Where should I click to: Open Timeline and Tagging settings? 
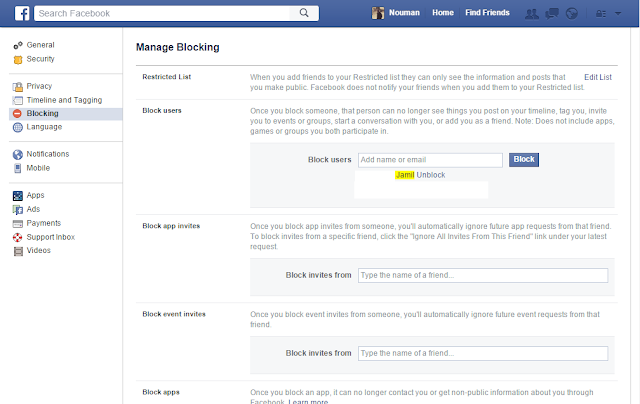tap(64, 100)
